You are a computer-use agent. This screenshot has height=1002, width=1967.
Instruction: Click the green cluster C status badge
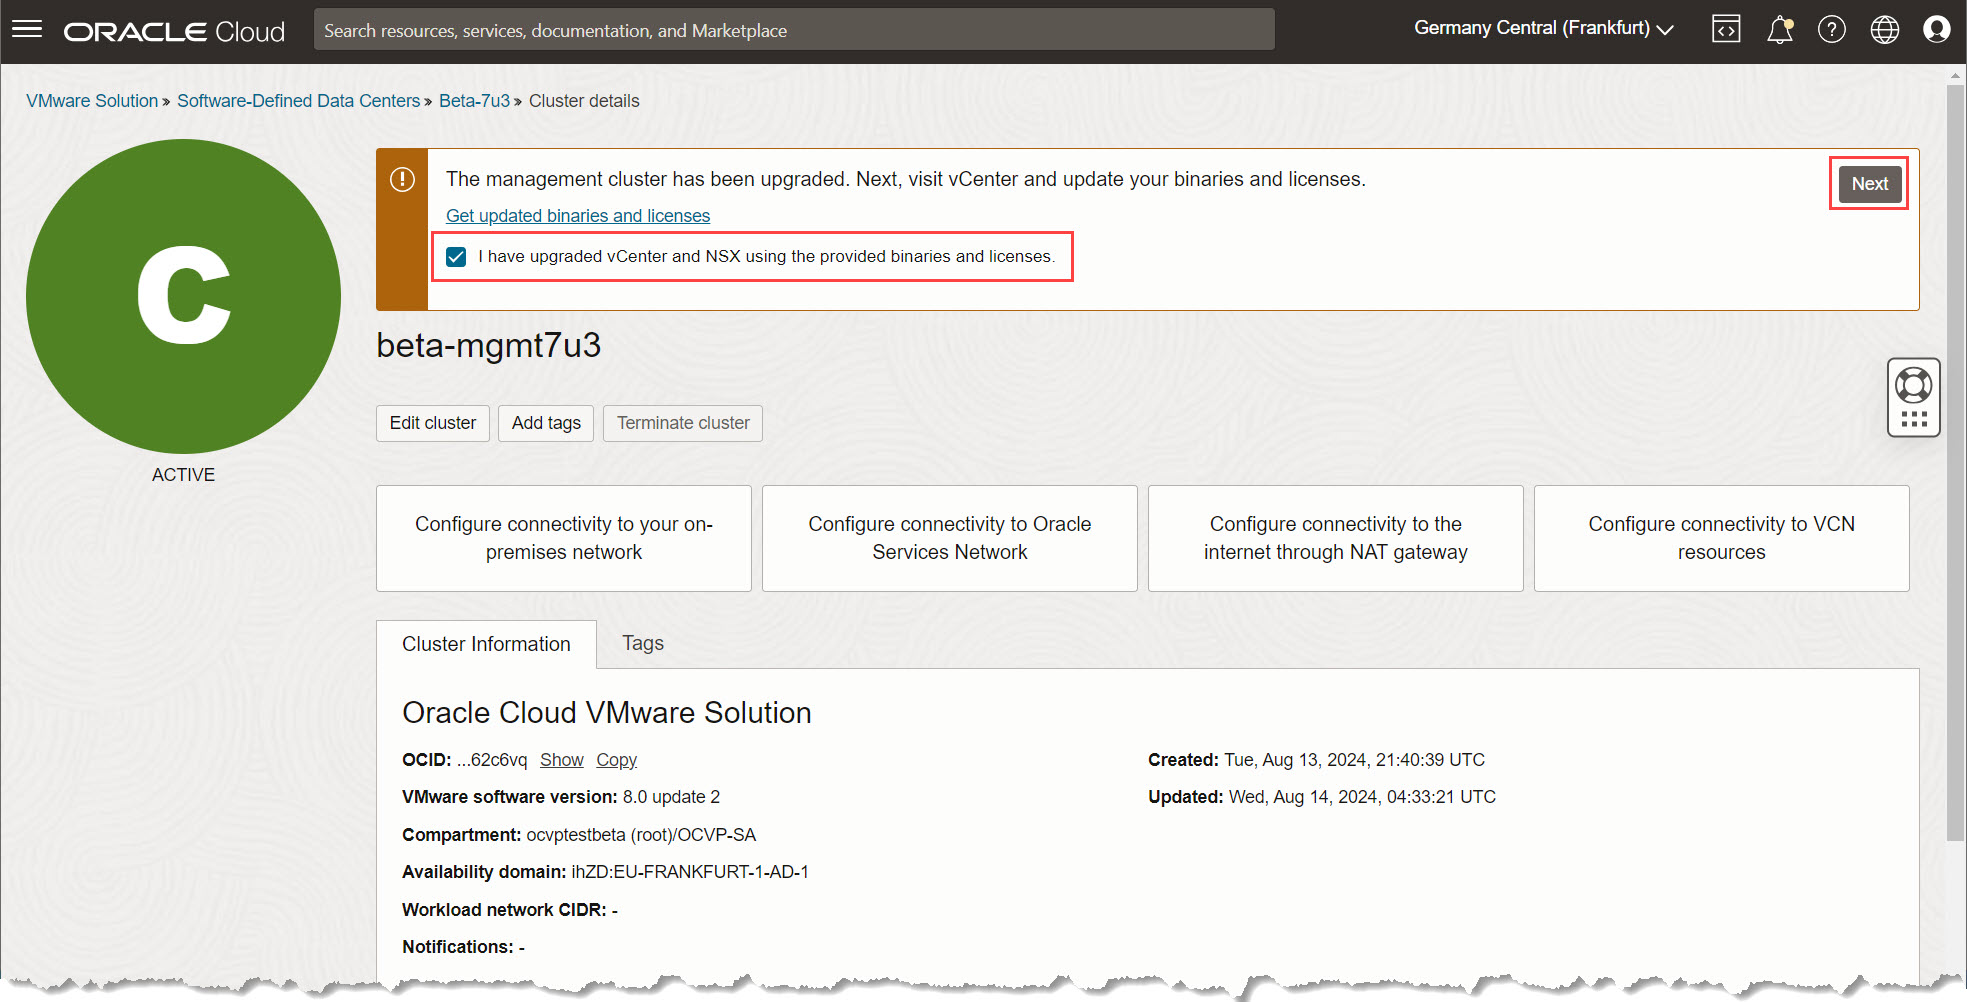pos(184,296)
